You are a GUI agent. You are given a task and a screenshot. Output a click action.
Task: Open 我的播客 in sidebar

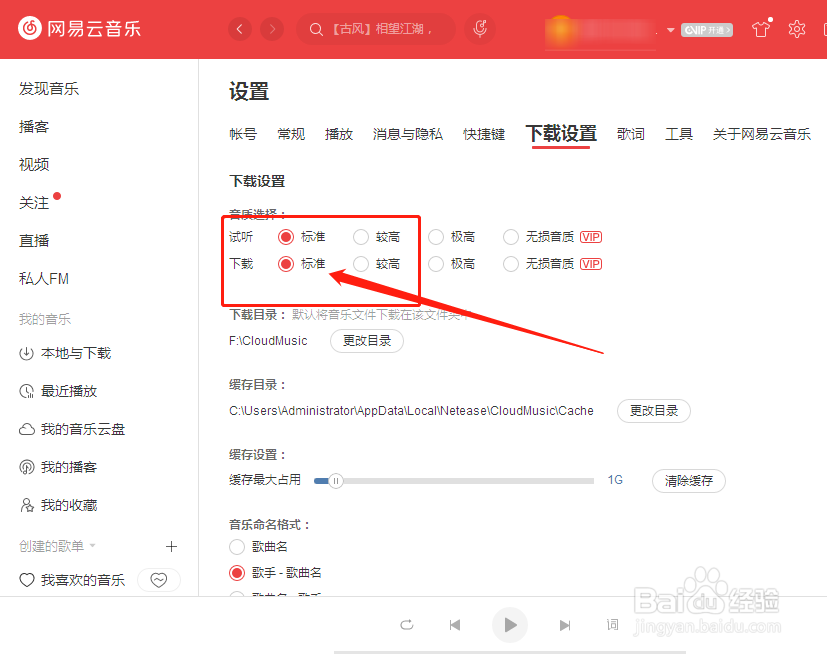pyautogui.click(x=58, y=467)
